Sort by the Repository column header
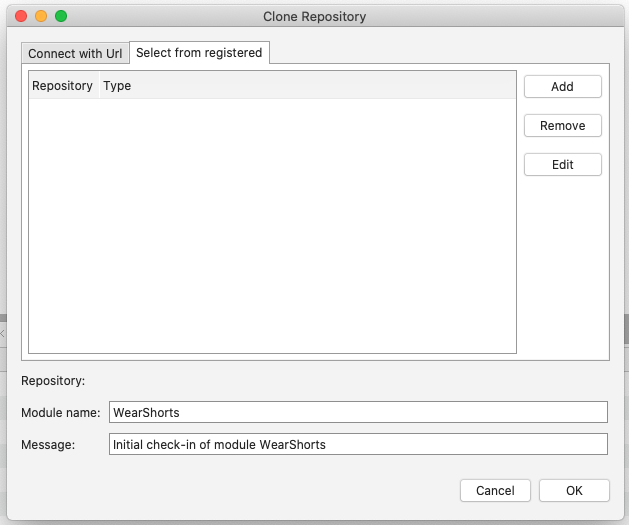 pyautogui.click(x=63, y=85)
